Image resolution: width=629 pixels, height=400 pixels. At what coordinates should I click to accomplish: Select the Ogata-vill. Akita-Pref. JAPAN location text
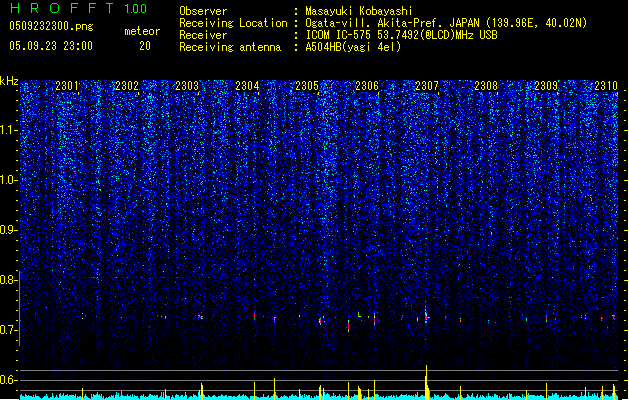(x=446, y=23)
